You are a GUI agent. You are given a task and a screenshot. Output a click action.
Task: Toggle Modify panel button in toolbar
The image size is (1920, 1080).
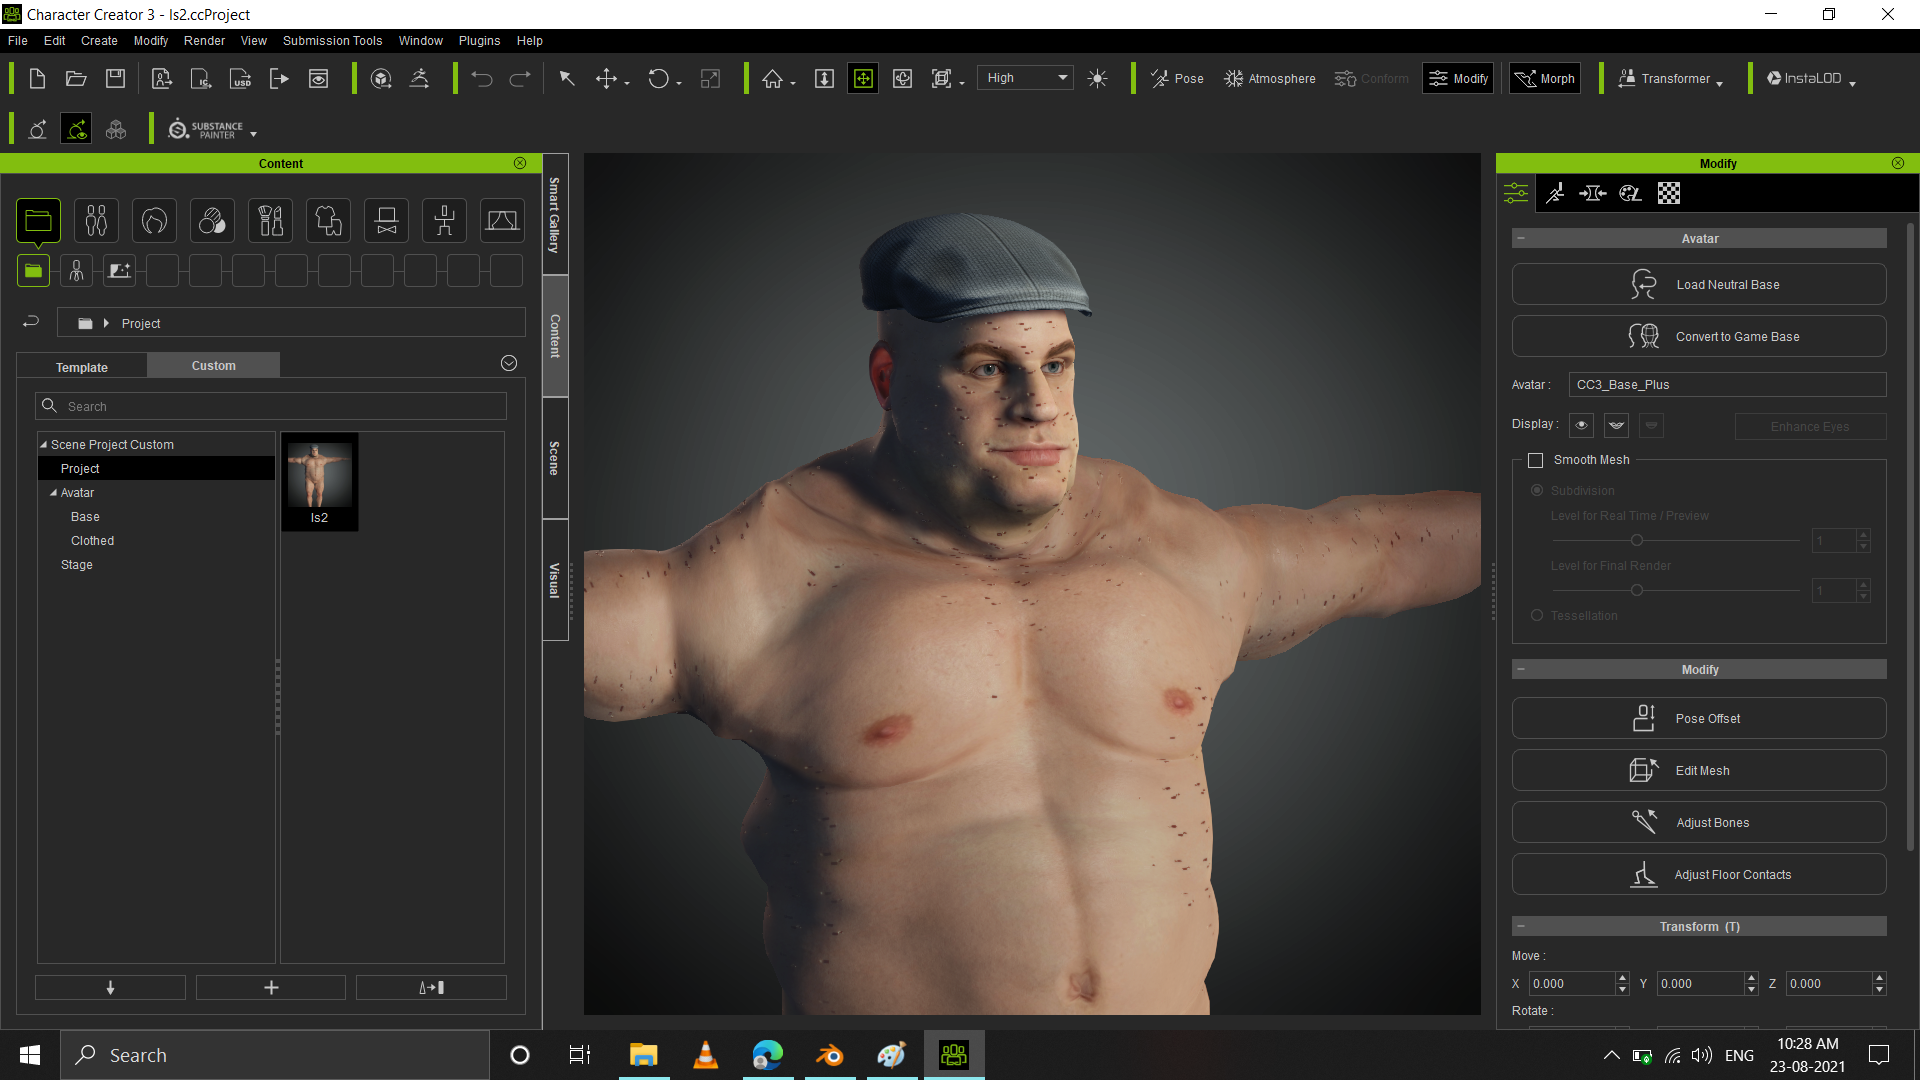point(1458,78)
